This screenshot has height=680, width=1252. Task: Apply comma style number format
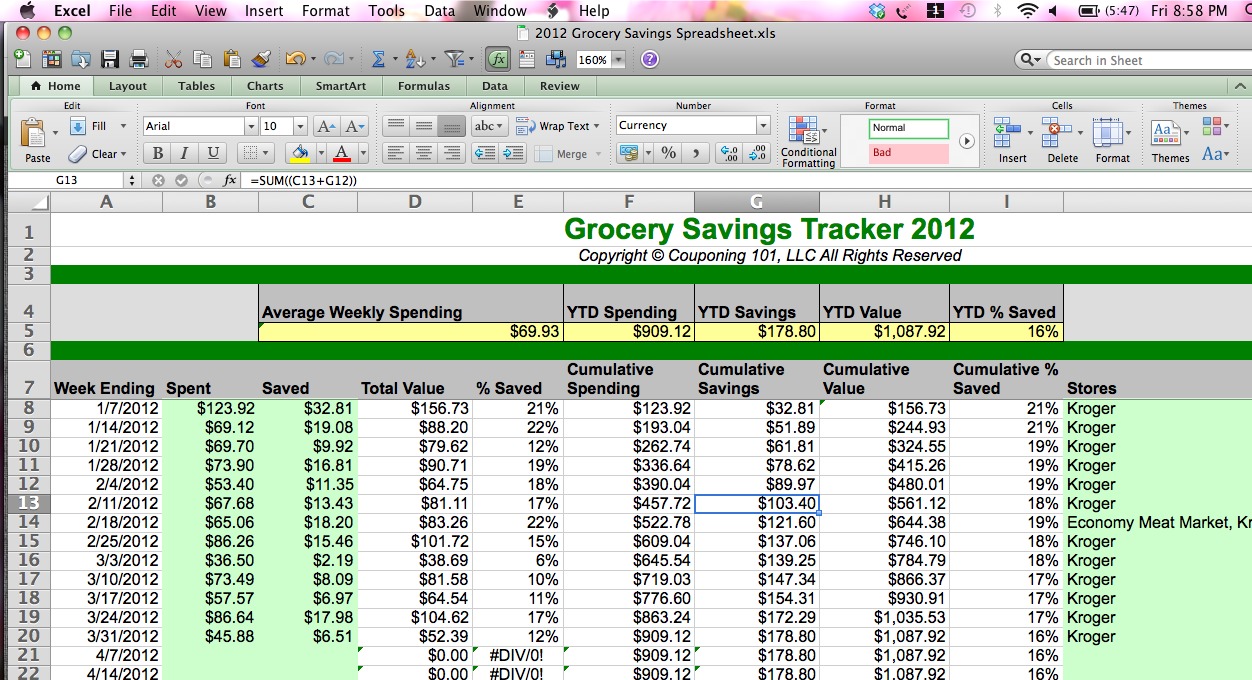(x=696, y=153)
